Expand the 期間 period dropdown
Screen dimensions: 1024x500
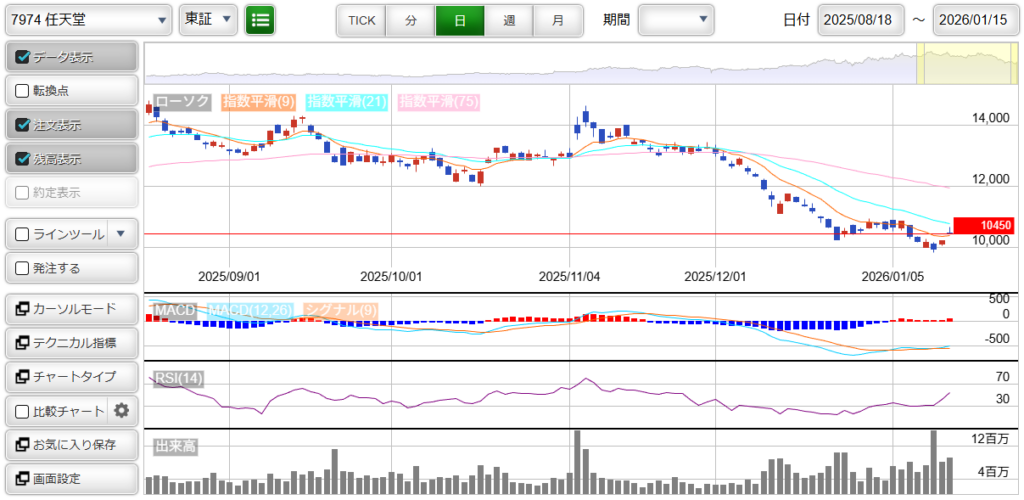[x=676, y=19]
